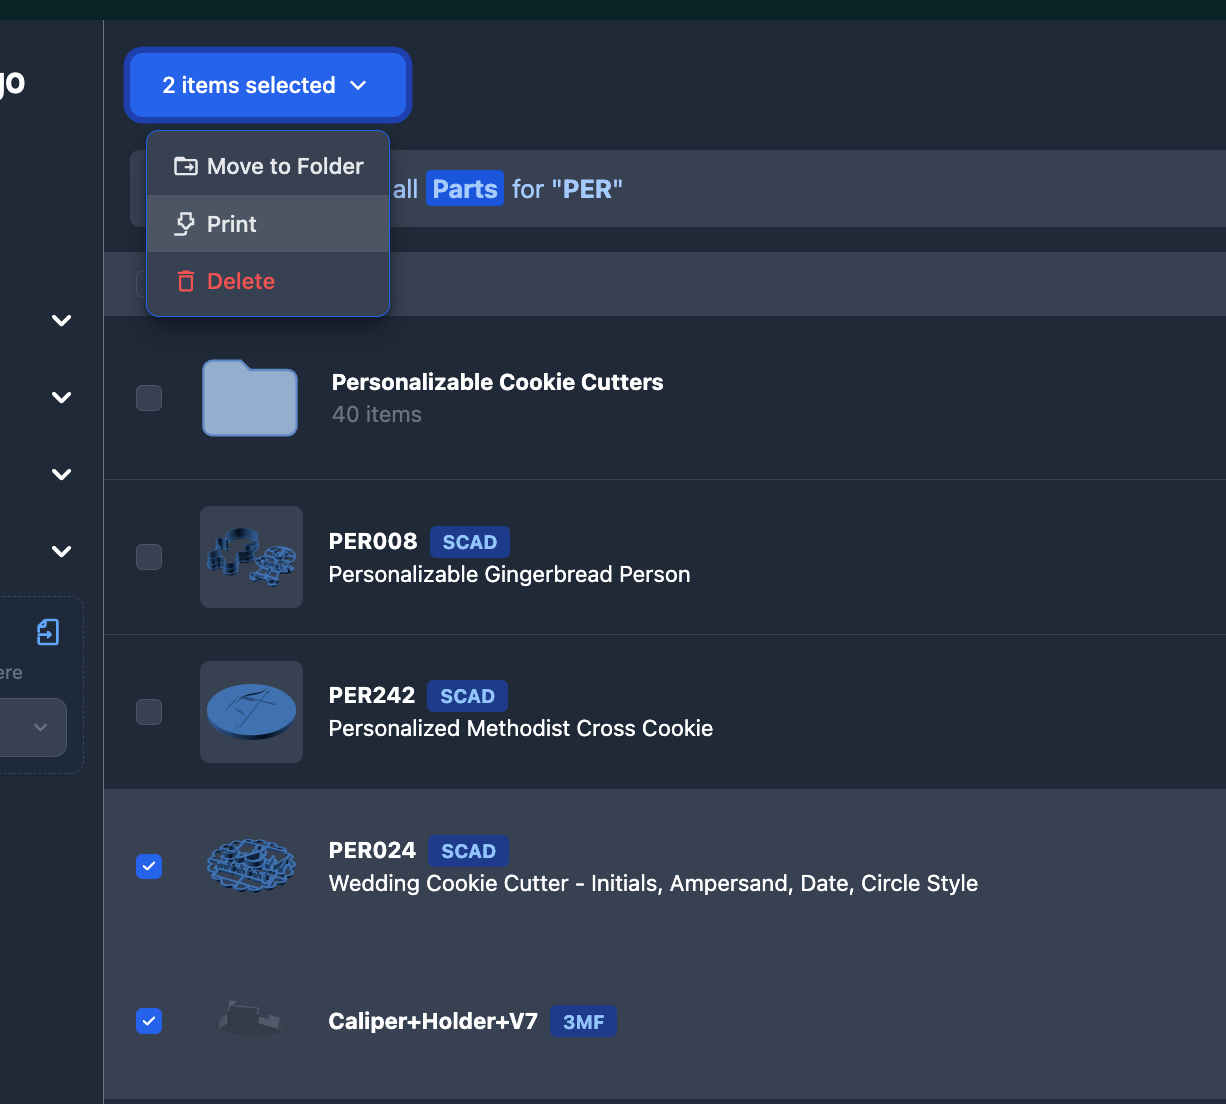Open the PER008 gingerbread cutter thumbnail
This screenshot has width=1226, height=1104.
click(251, 557)
